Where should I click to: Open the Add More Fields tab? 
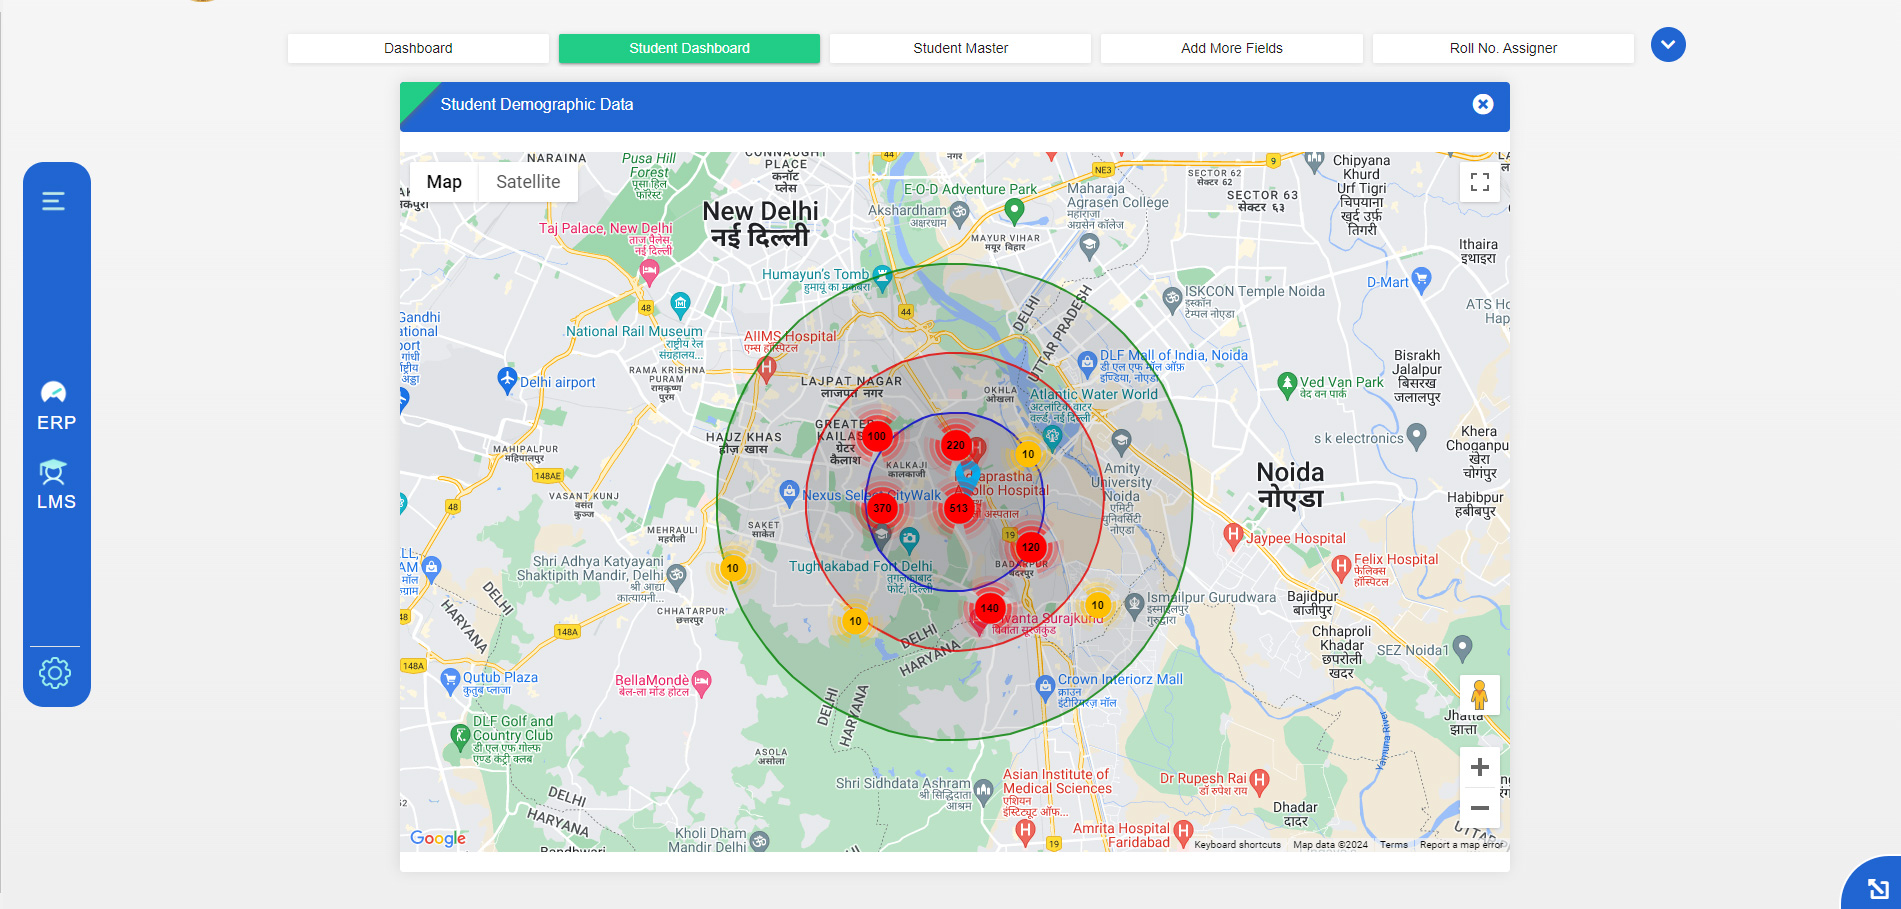coord(1232,48)
